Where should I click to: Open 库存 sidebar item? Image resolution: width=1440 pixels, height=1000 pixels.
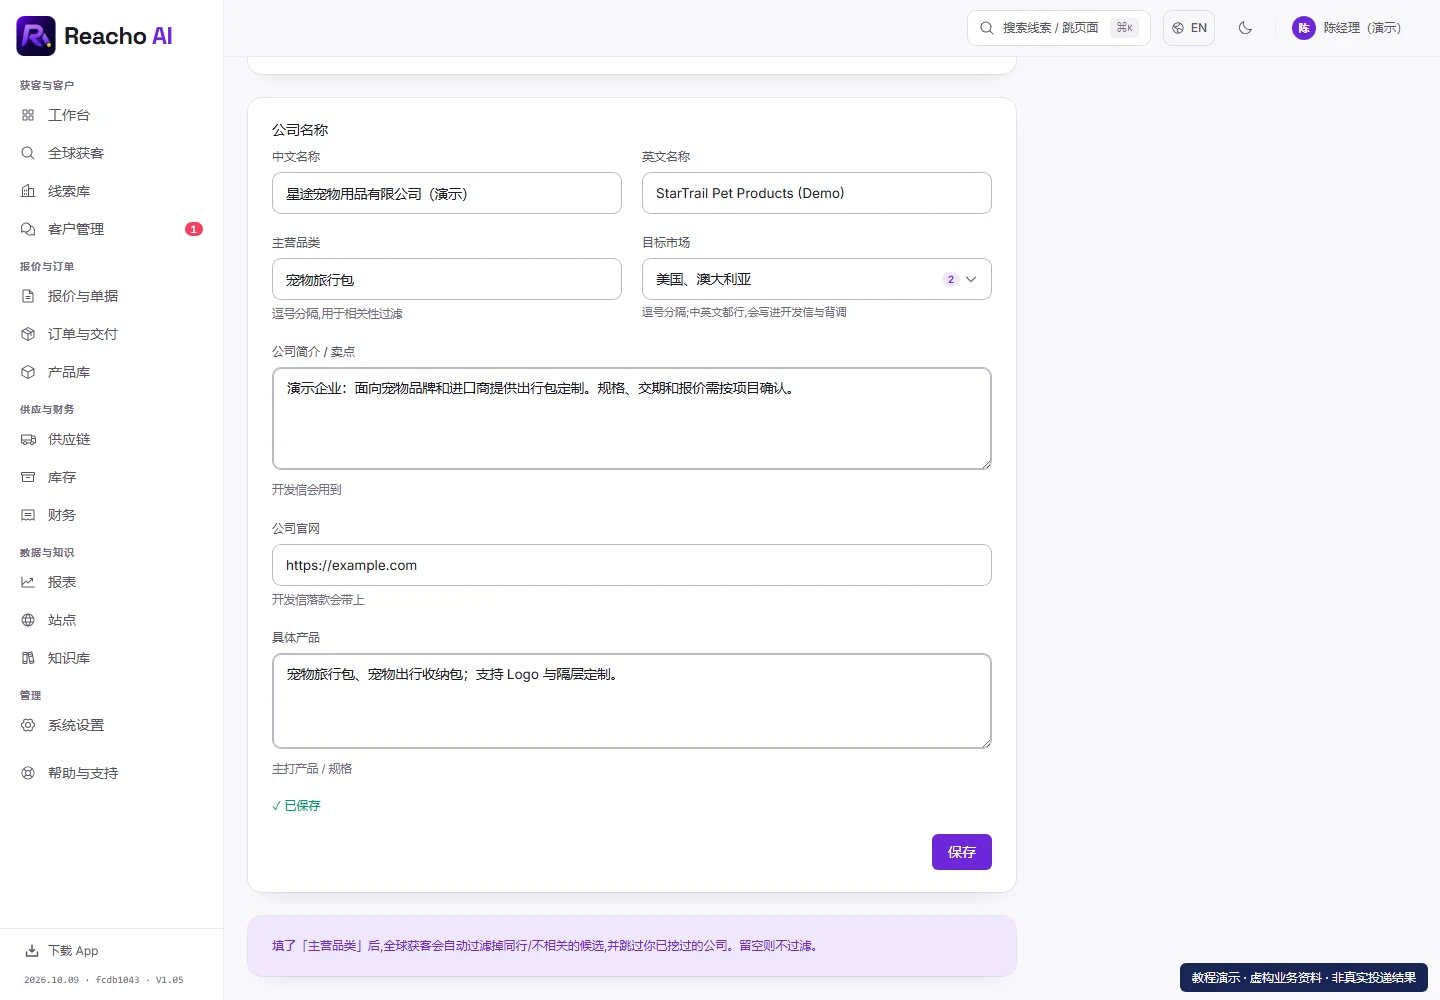point(111,477)
